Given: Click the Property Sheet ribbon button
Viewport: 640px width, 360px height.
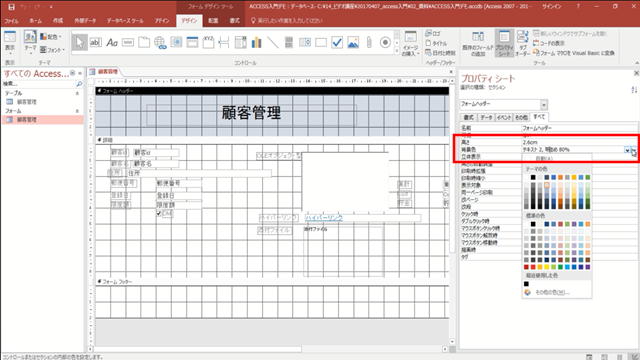Looking at the screenshot, I should pos(504,43).
